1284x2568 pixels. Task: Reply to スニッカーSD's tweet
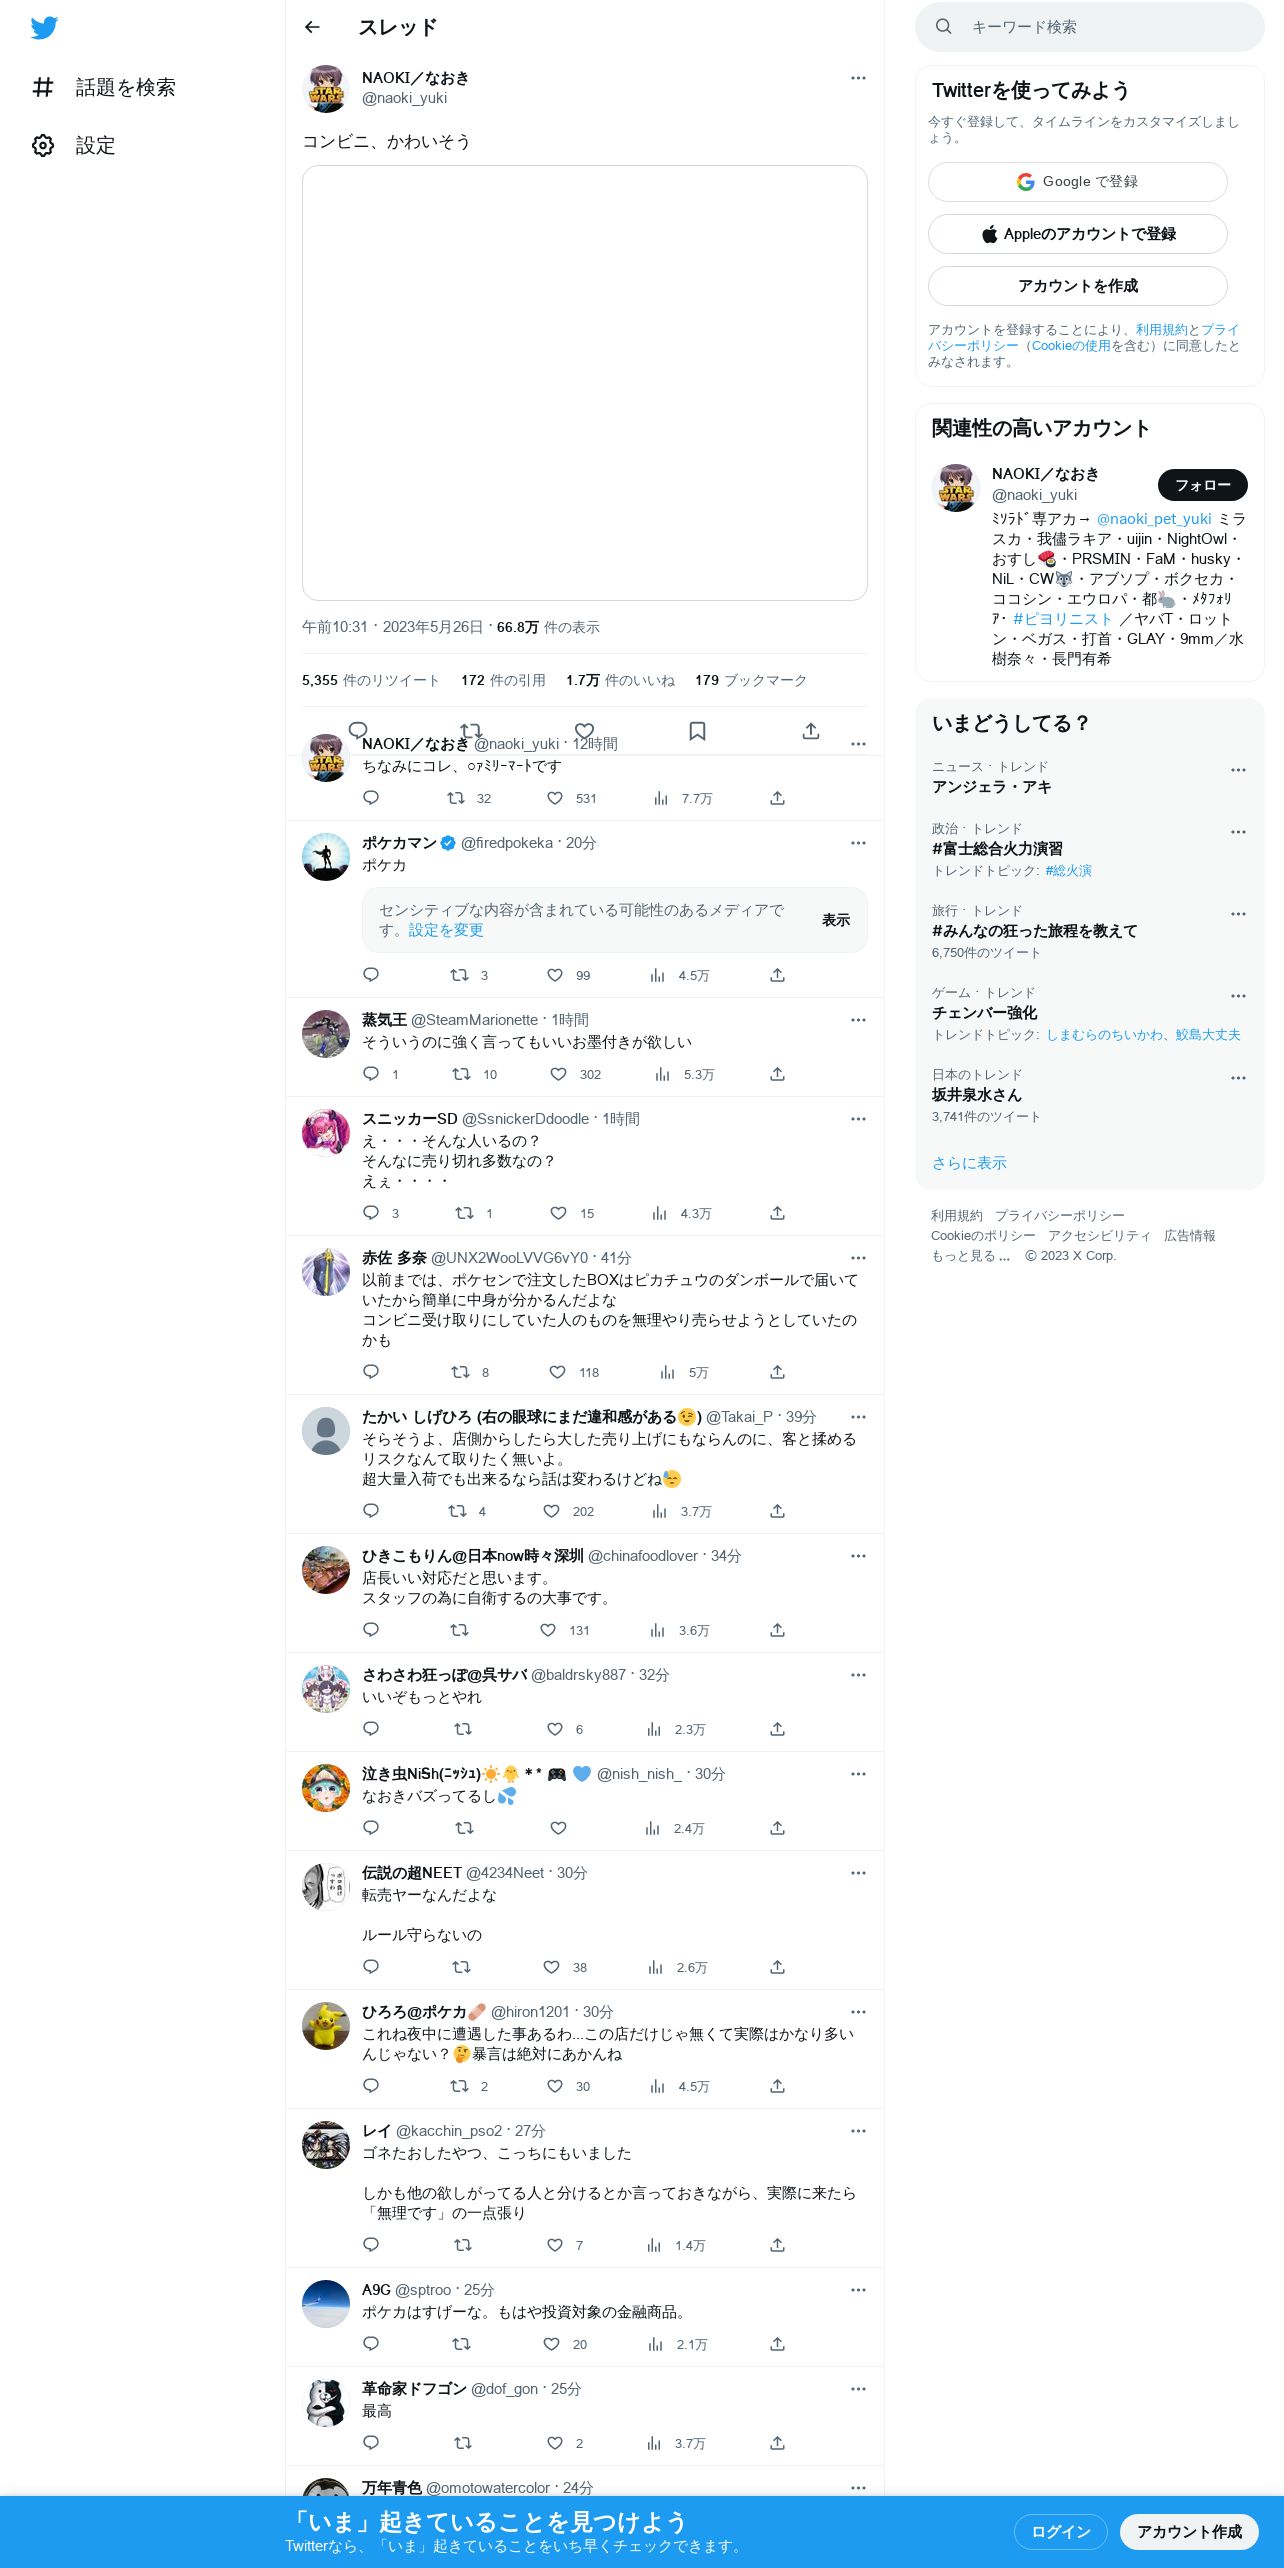pos(371,1213)
